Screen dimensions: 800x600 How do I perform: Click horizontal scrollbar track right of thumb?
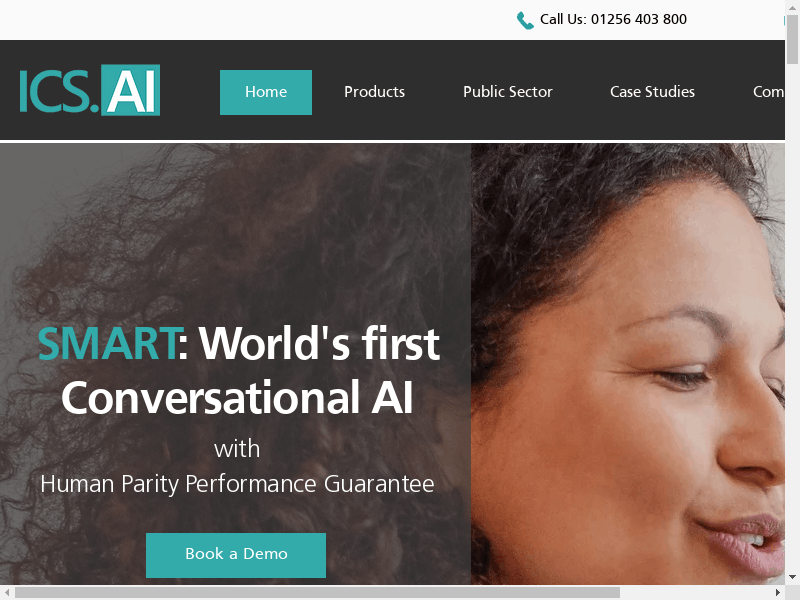695,592
